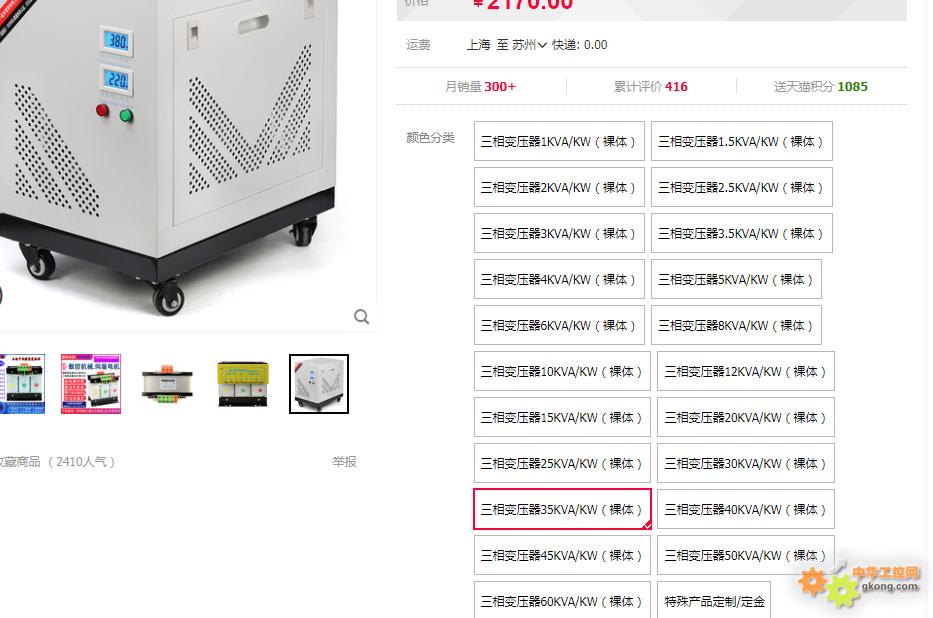Click 月销量 300+ sales figure
Screen dimensions: 933x618
point(480,87)
